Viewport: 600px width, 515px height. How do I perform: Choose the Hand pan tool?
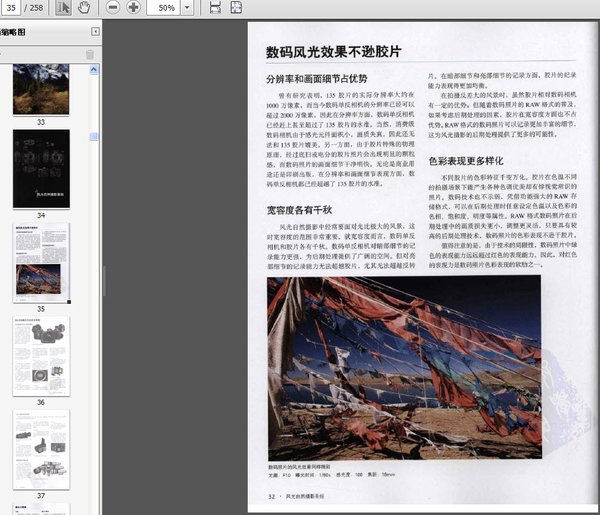pyautogui.click(x=84, y=8)
